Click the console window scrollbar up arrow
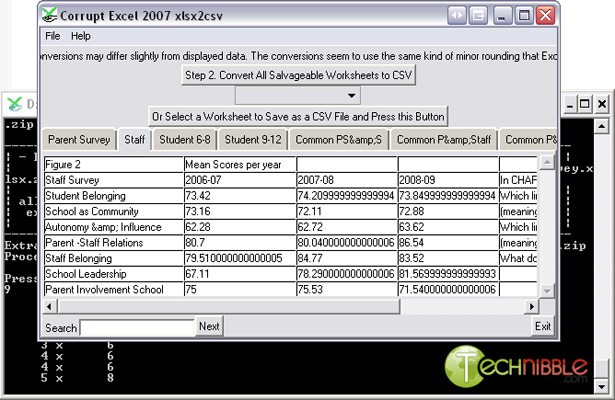The image size is (615, 400). coord(602,126)
